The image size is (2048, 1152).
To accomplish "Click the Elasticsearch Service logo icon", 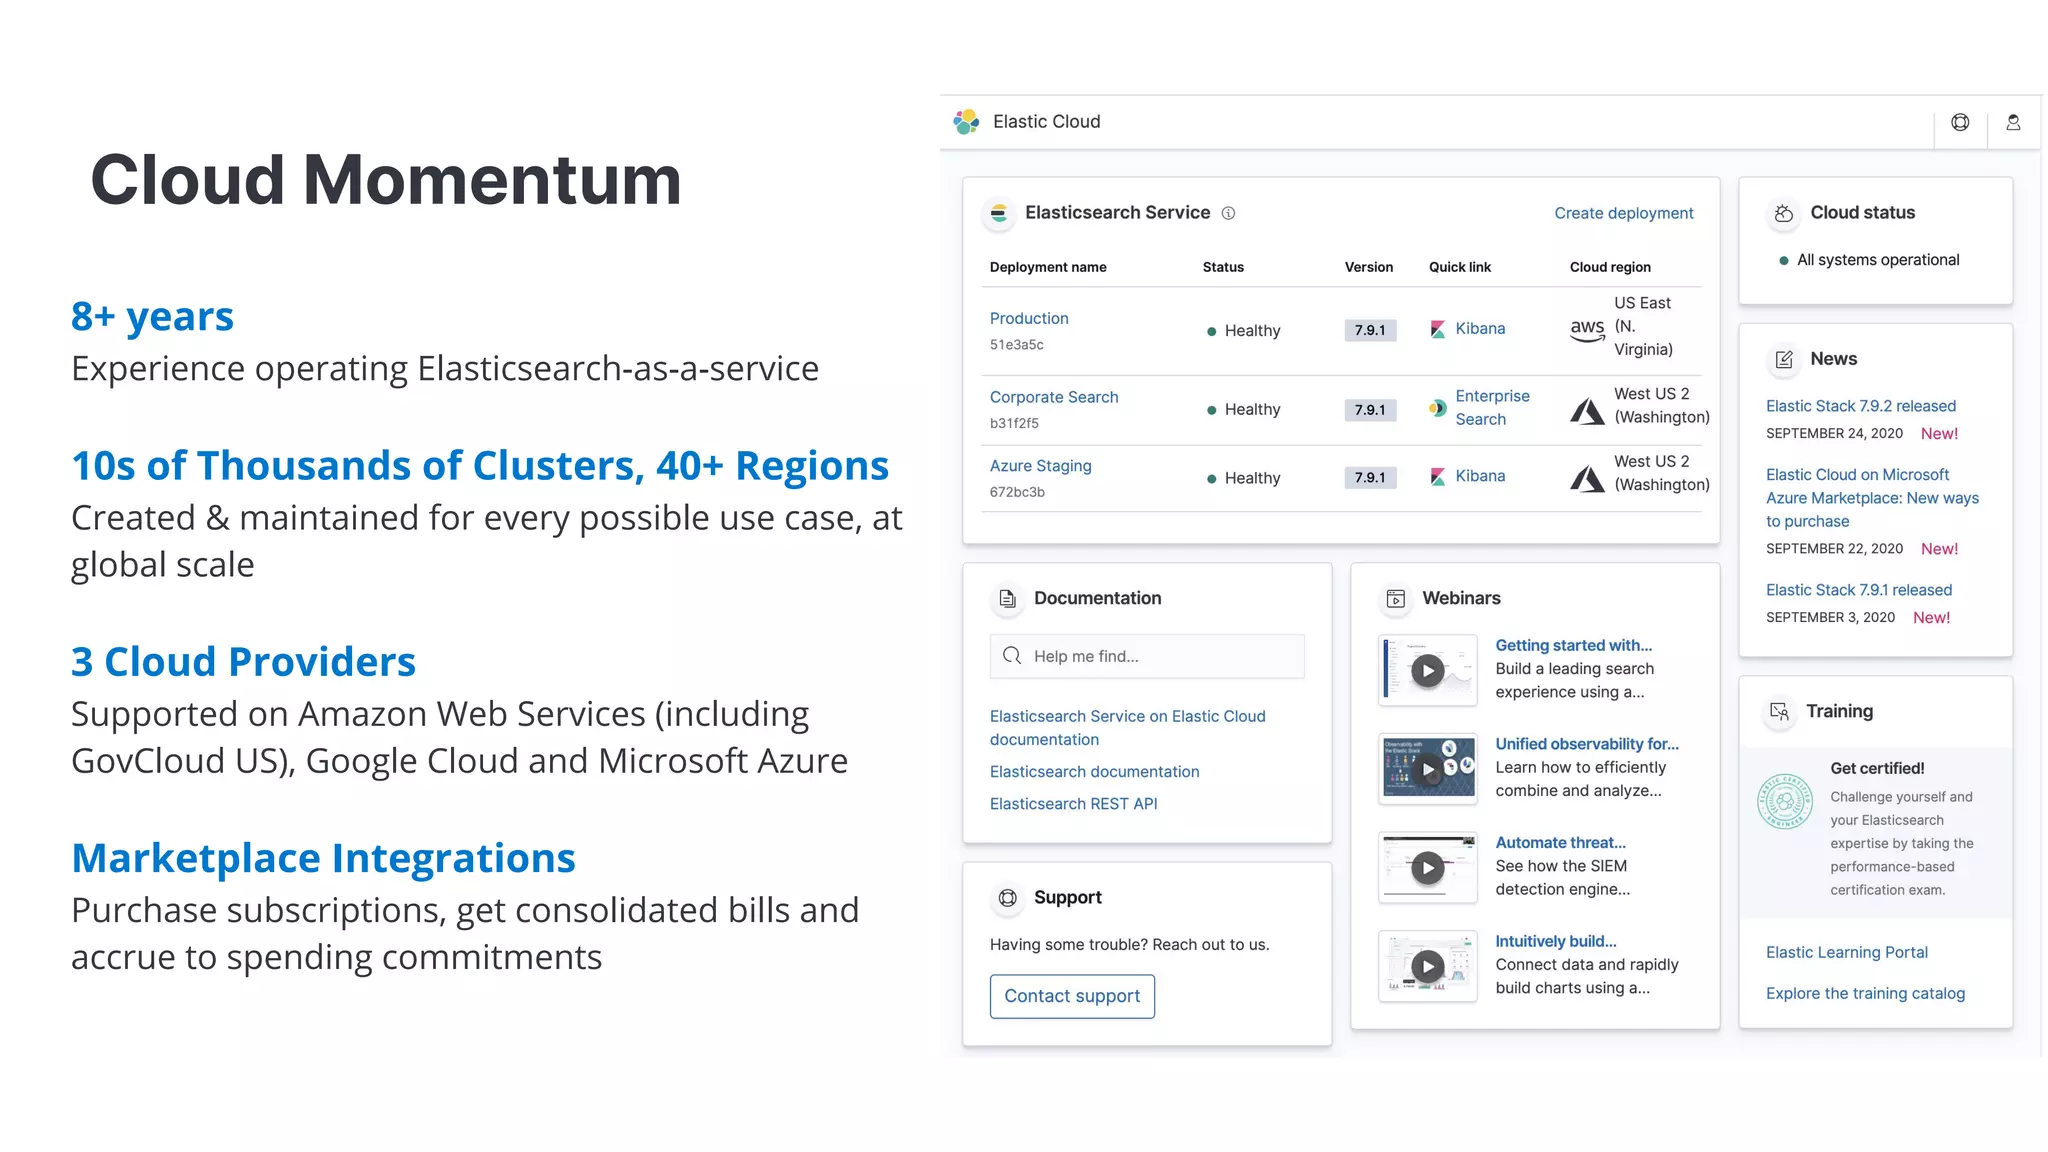I will click(x=998, y=213).
